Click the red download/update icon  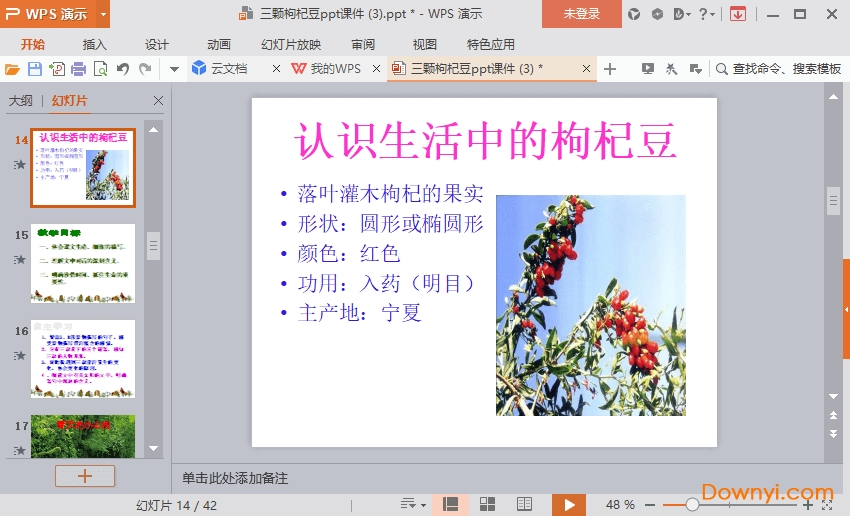[737, 14]
